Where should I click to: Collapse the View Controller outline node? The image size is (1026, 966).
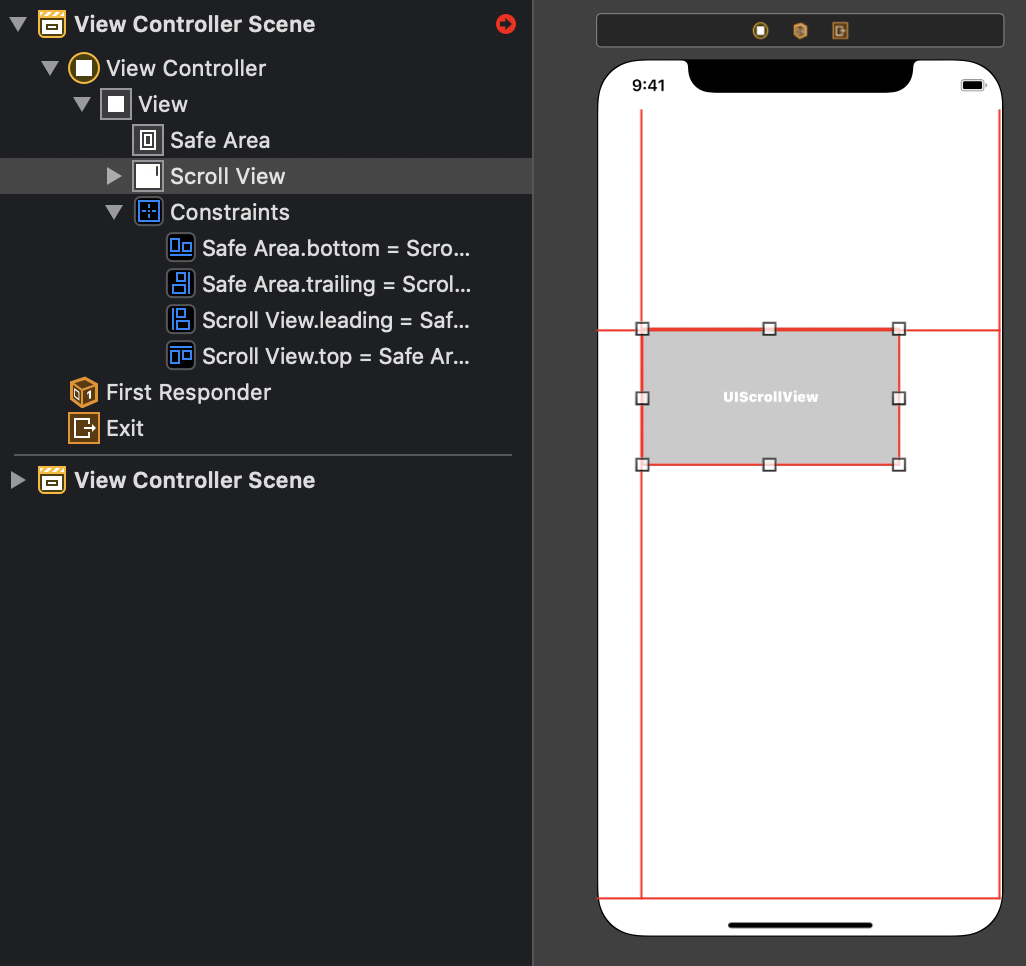50,68
